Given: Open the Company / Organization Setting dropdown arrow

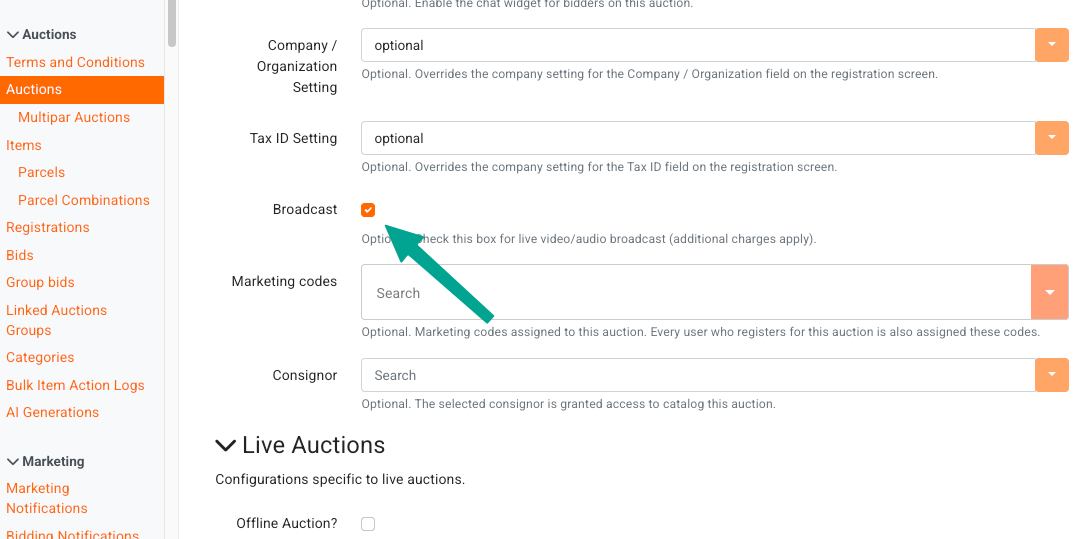Looking at the screenshot, I should point(1052,45).
